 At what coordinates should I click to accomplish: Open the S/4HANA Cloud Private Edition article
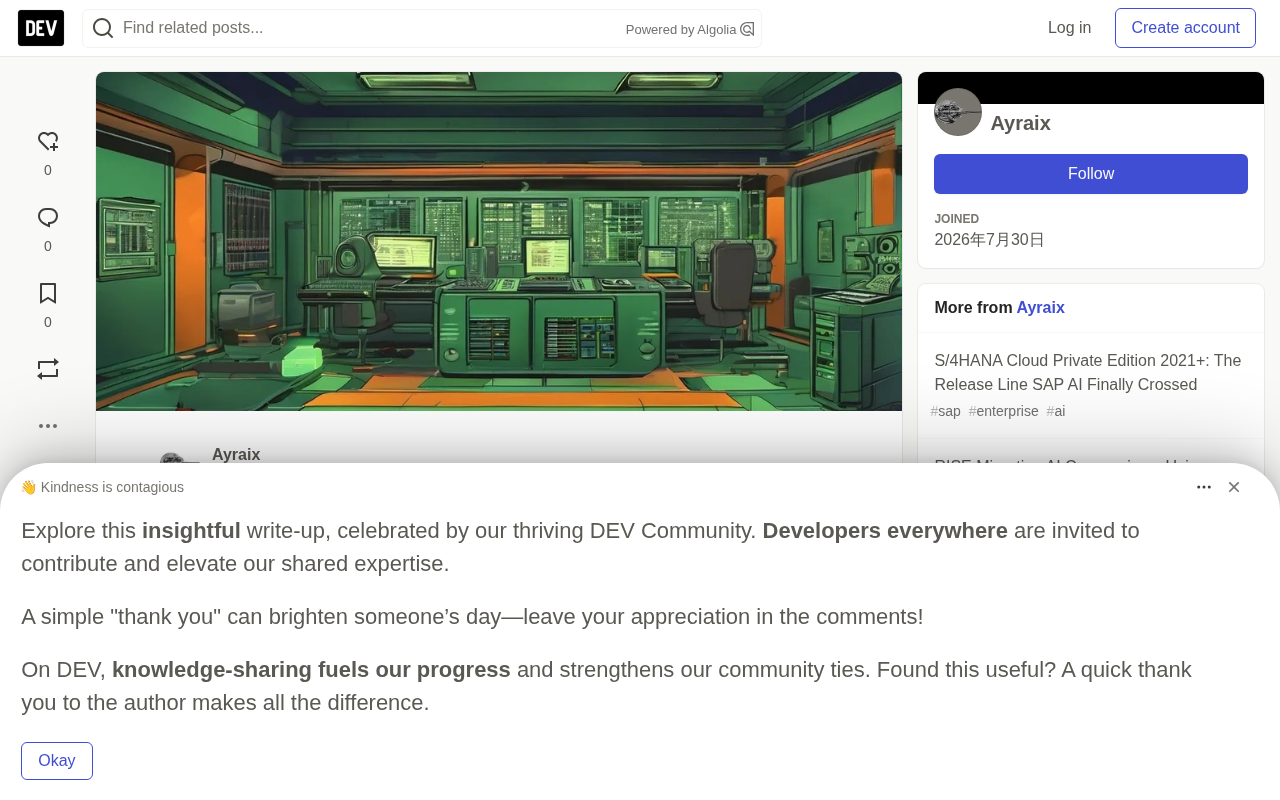point(1089,372)
